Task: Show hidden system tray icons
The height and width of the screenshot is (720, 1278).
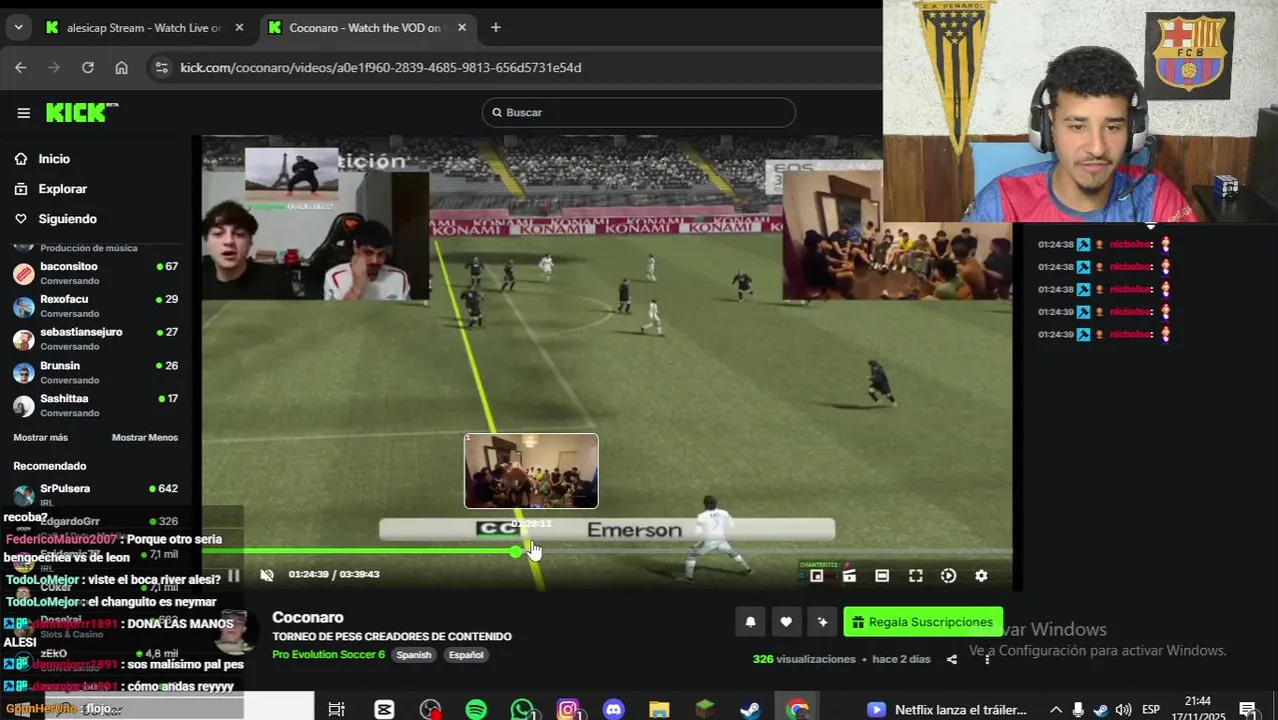Action: 1055,710
